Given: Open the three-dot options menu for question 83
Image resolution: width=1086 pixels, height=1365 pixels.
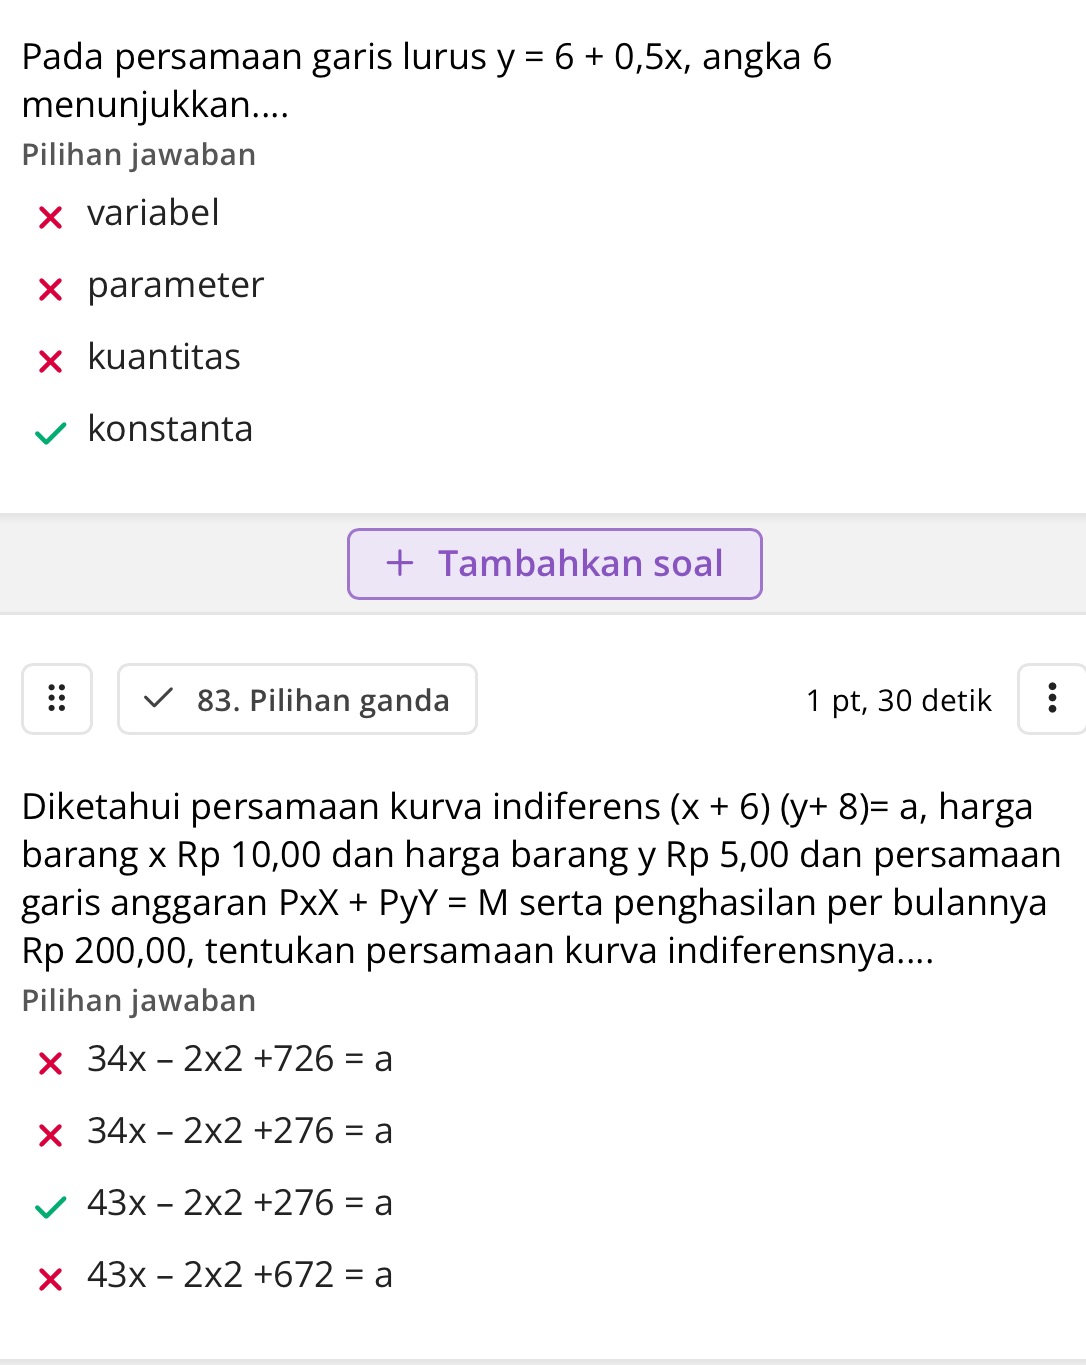Looking at the screenshot, I should [x=1051, y=699].
